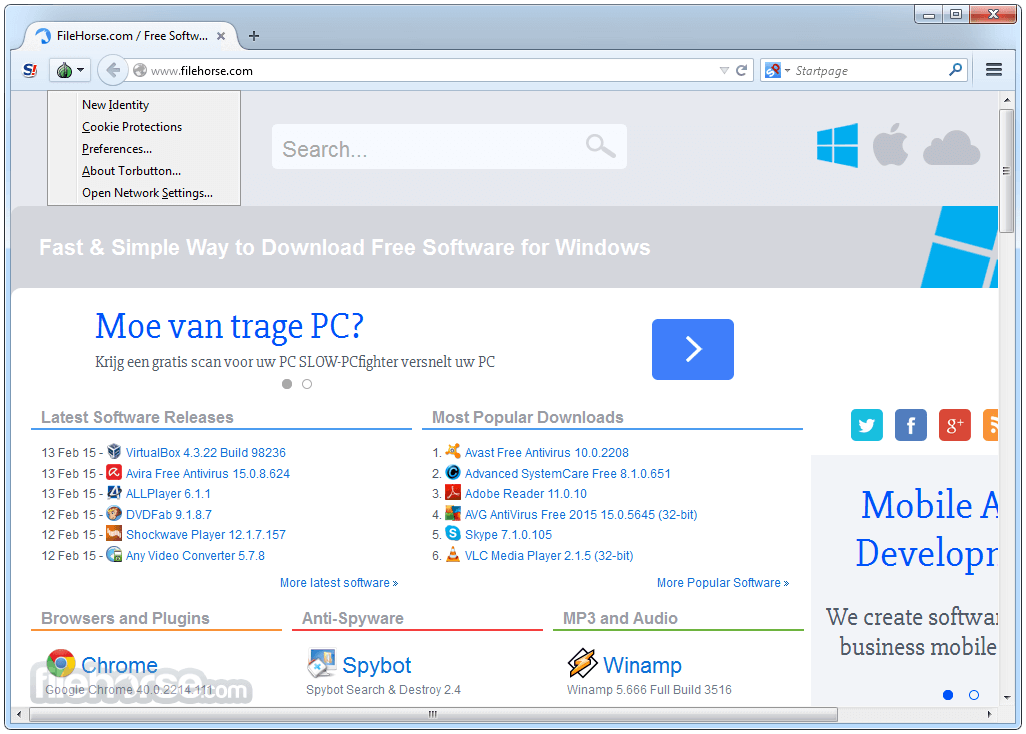
Task: Open VirtualBox 4.3.22 Build 98236 link
Action: point(205,453)
